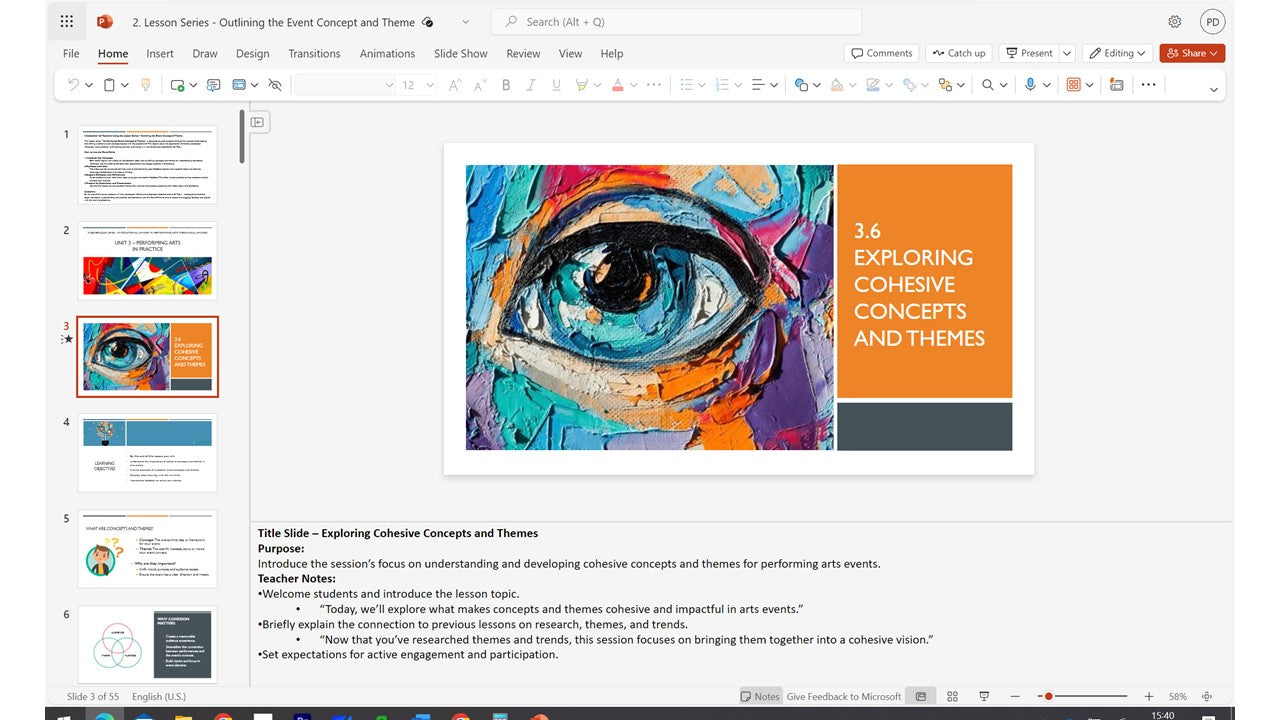The height and width of the screenshot is (720, 1280).
Task: Toggle Normal view button in status bar
Action: [921, 696]
